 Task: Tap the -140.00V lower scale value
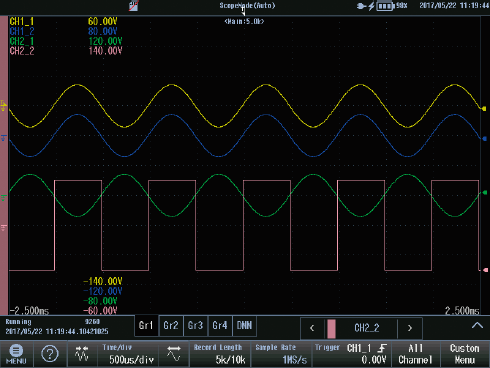click(103, 281)
